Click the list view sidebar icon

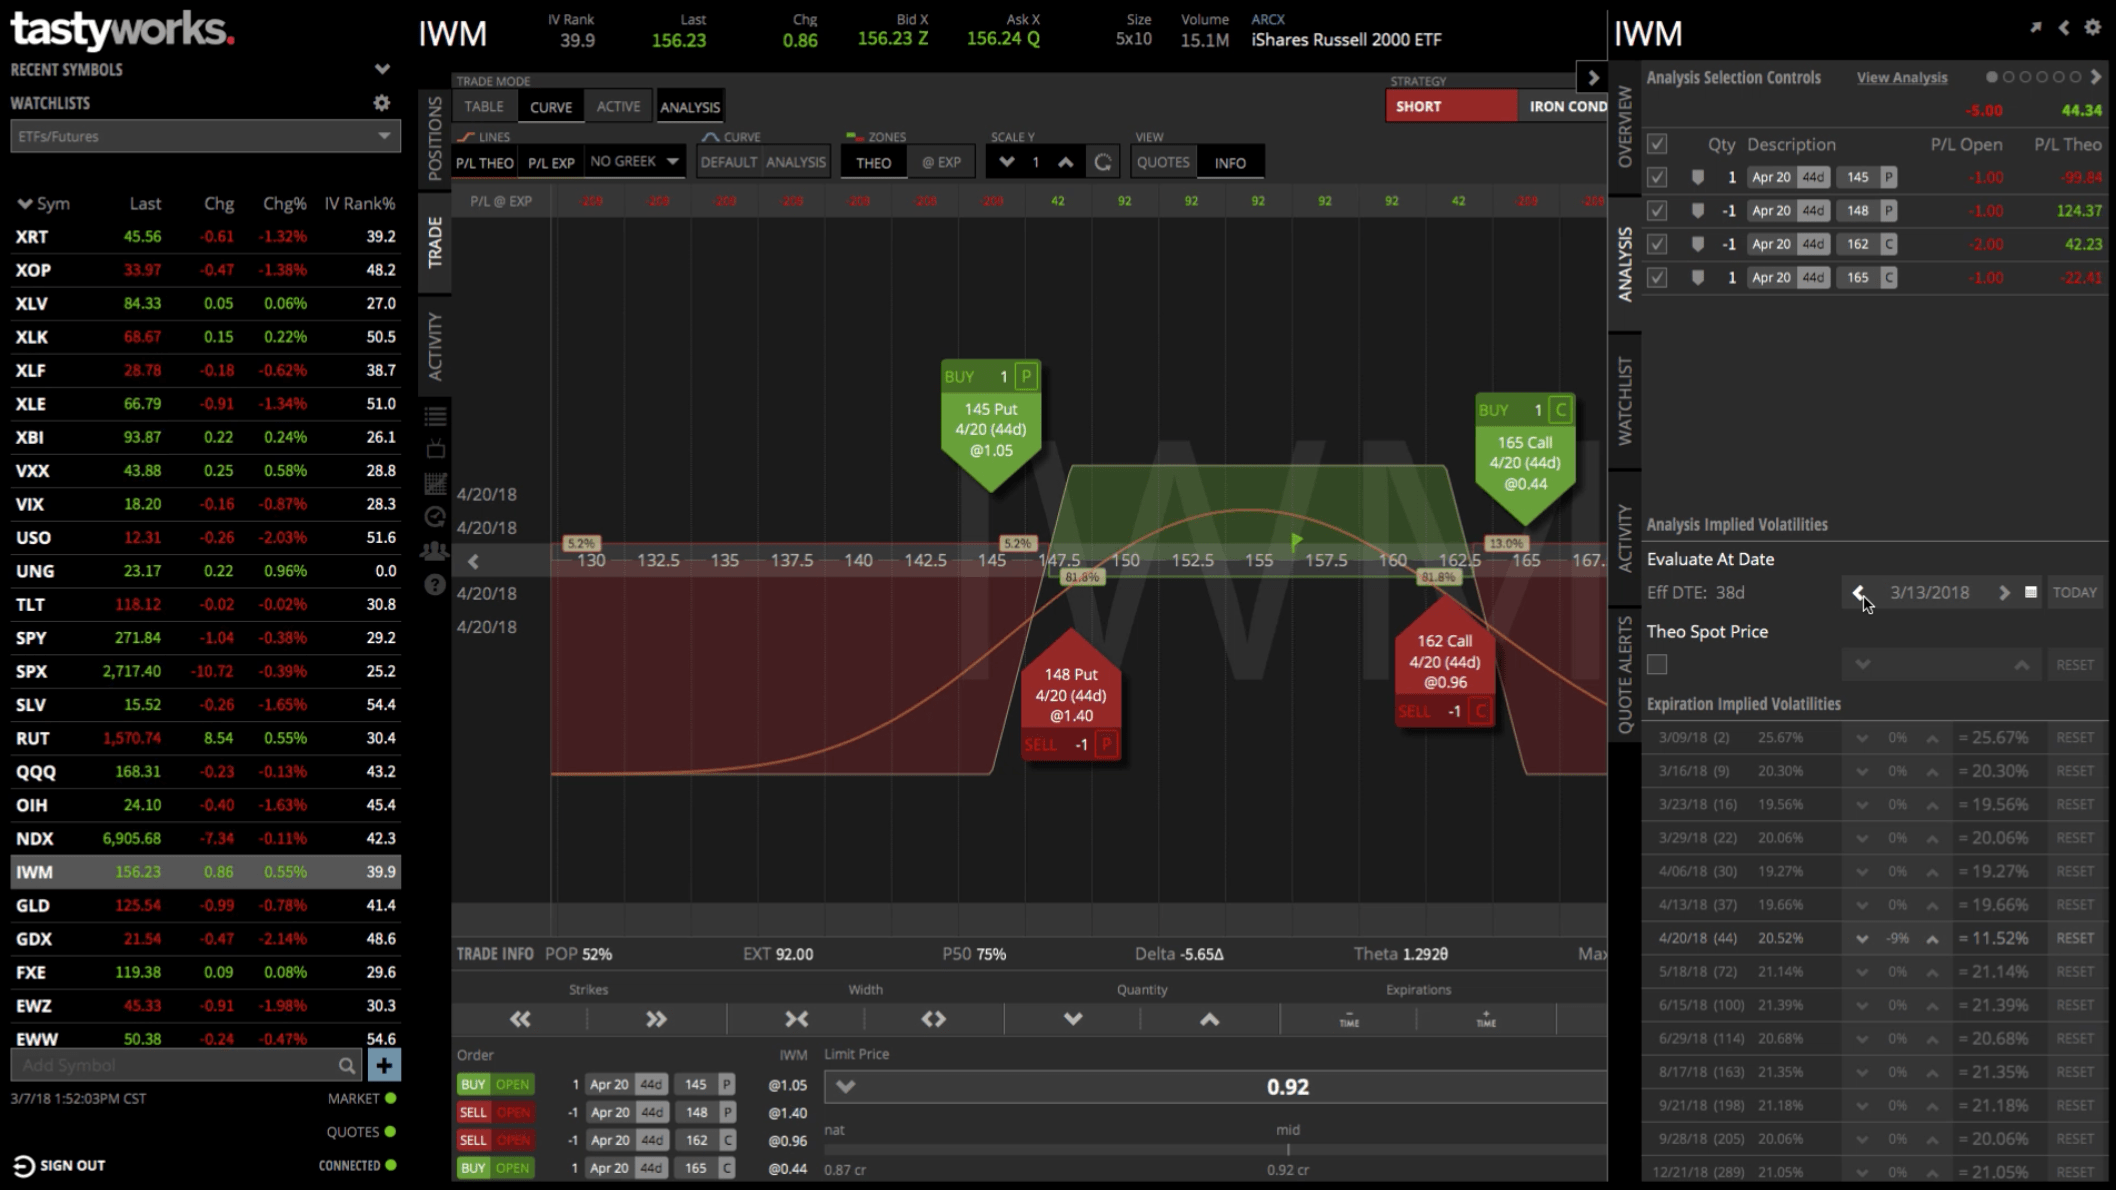(435, 416)
